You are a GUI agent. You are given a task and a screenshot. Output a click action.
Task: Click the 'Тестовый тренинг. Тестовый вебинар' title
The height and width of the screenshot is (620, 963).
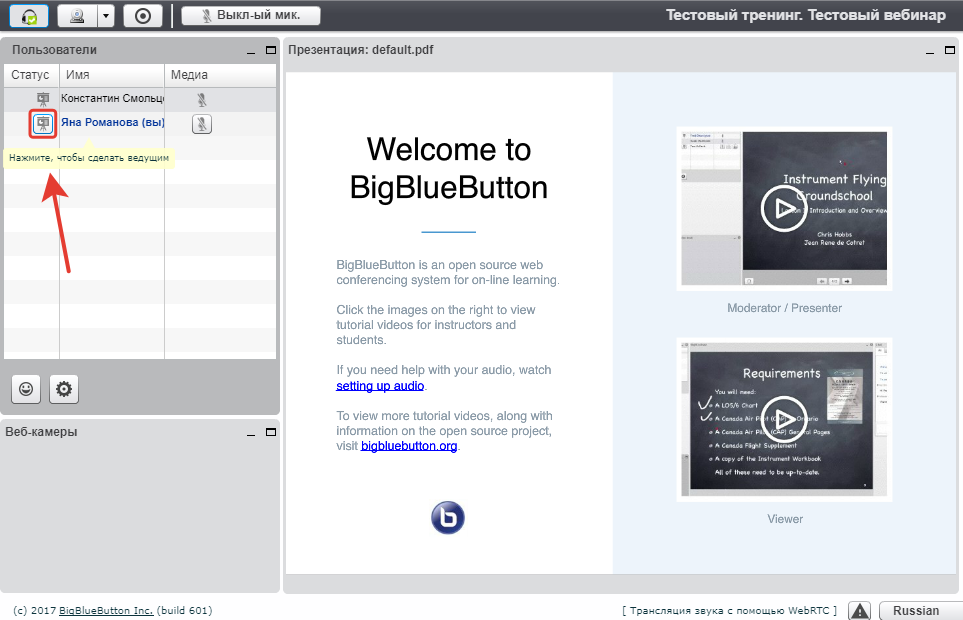[x=806, y=15]
